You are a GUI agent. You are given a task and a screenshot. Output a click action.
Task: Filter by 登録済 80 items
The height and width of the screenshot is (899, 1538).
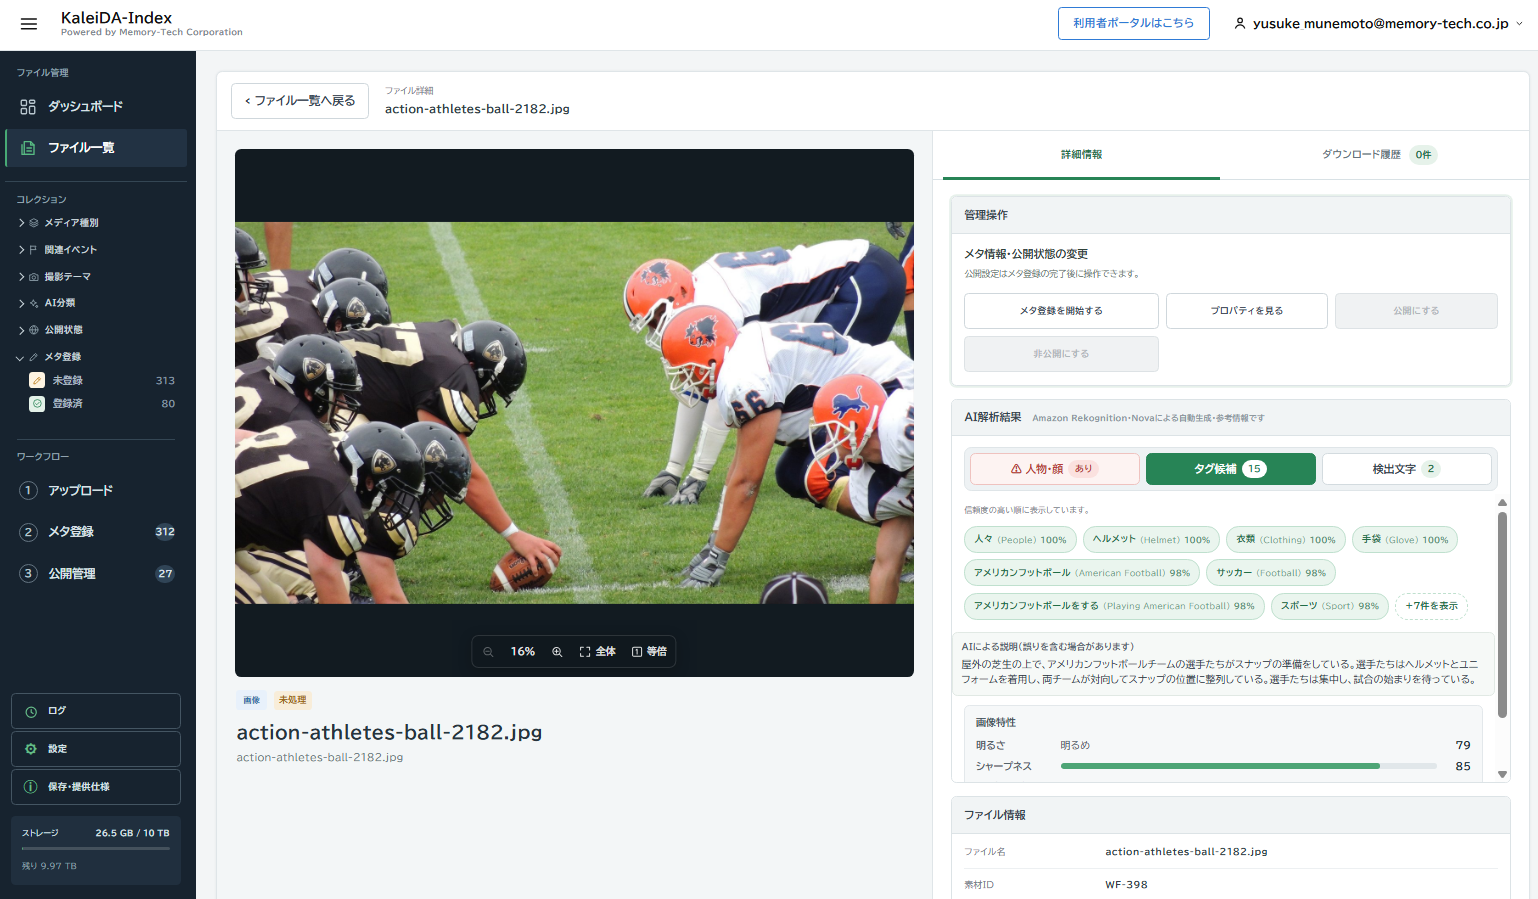pos(102,404)
